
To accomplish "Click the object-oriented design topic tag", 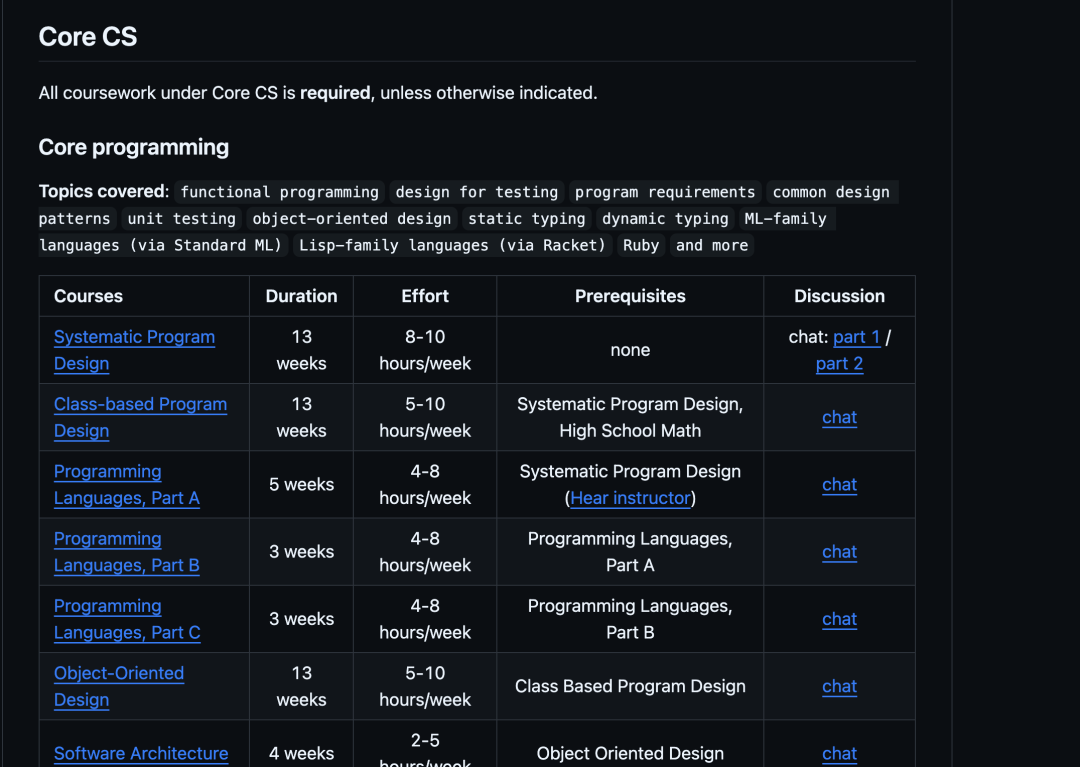I will point(352,219).
